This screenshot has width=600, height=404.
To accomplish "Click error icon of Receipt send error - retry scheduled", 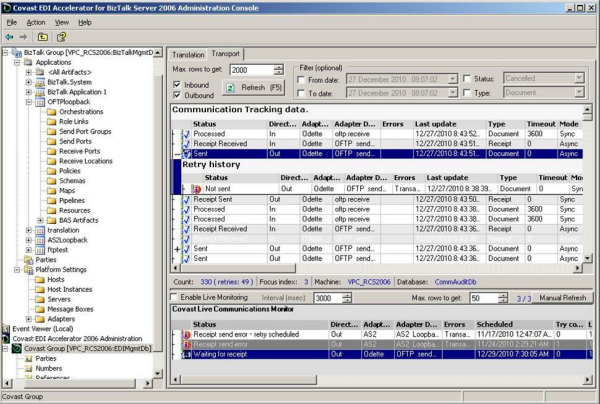I will [x=186, y=335].
